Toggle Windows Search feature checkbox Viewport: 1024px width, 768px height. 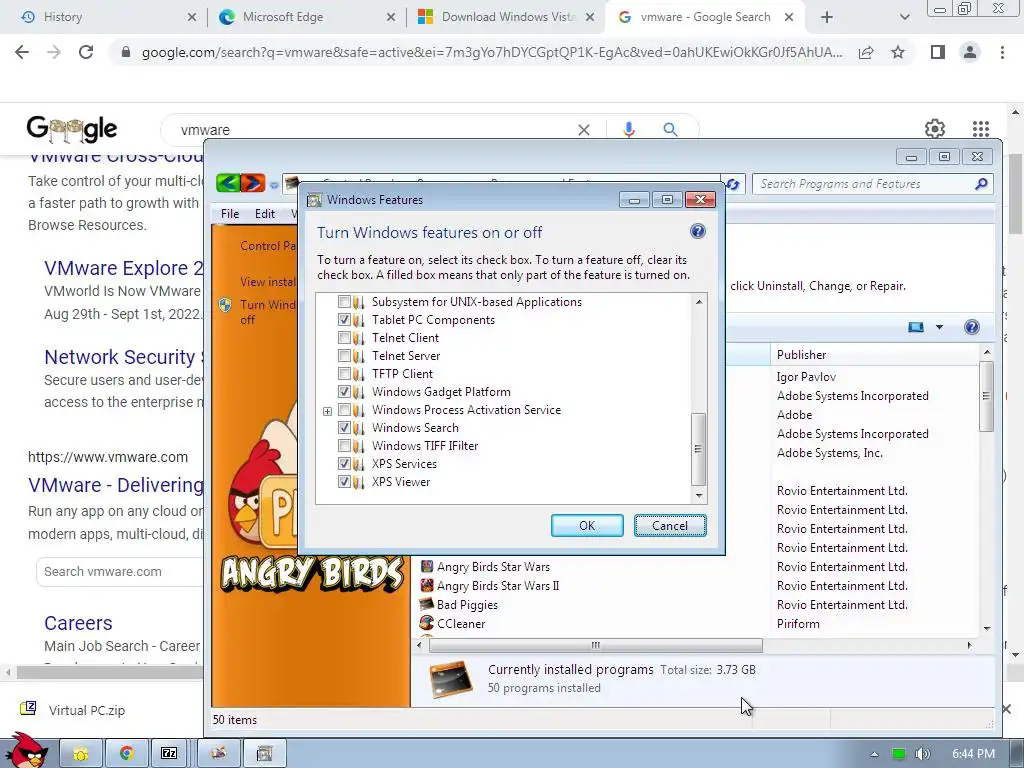(x=344, y=428)
